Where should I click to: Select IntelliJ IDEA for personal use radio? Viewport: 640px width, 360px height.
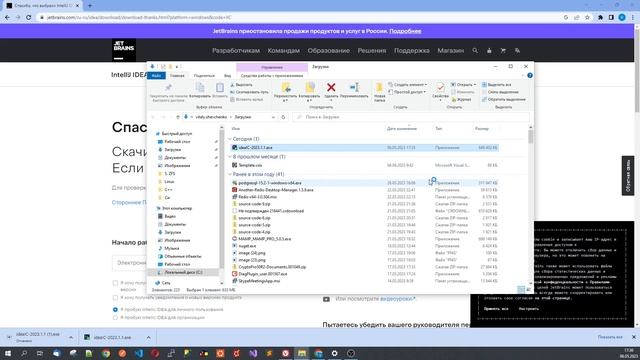click(115, 310)
